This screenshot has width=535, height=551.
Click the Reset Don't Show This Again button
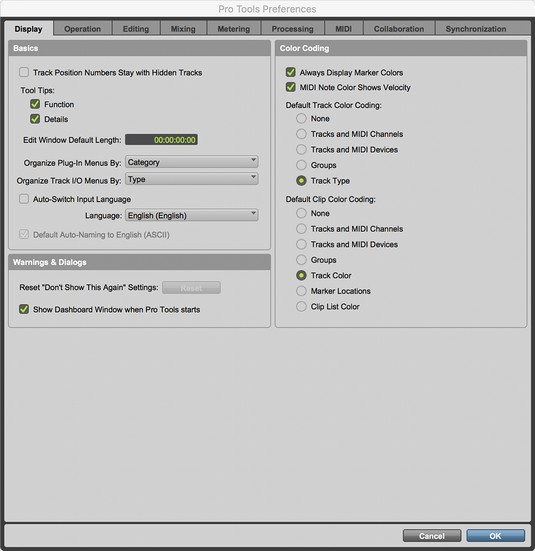pyautogui.click(x=192, y=288)
